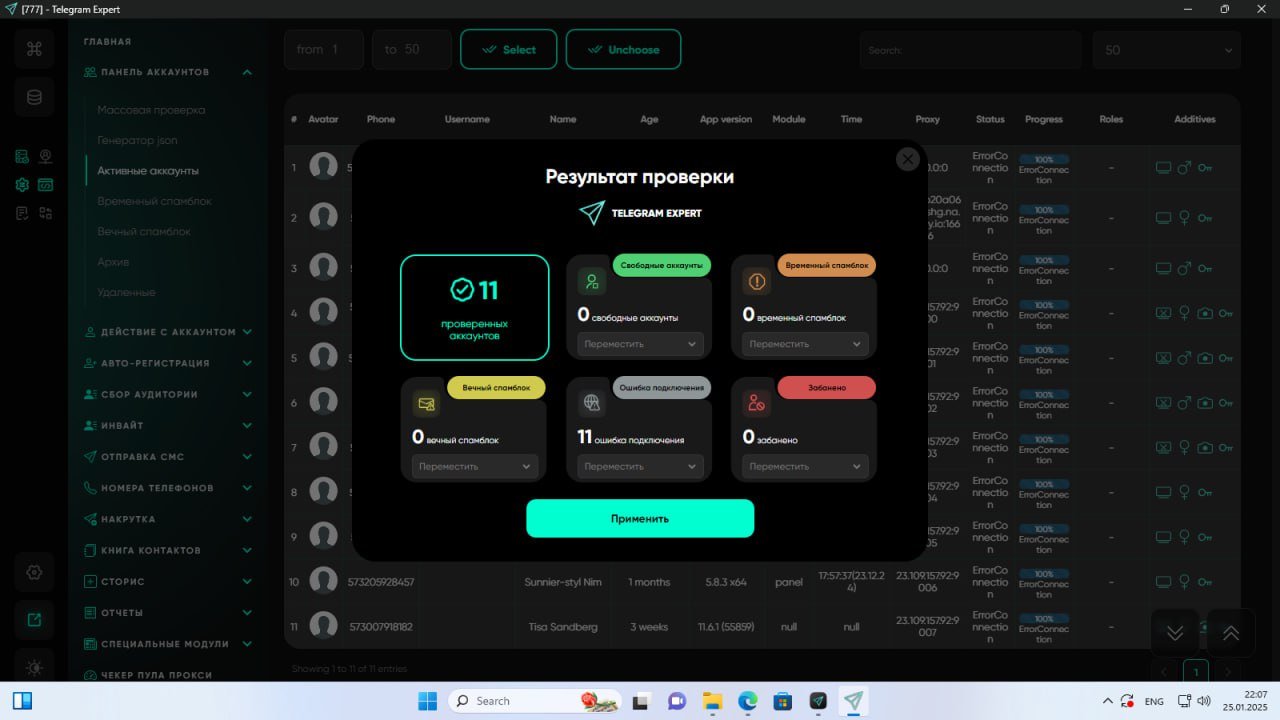Open Переместить dropdown under свободные аккаунты
Image resolution: width=1280 pixels, height=720 pixels.
pyautogui.click(x=640, y=344)
